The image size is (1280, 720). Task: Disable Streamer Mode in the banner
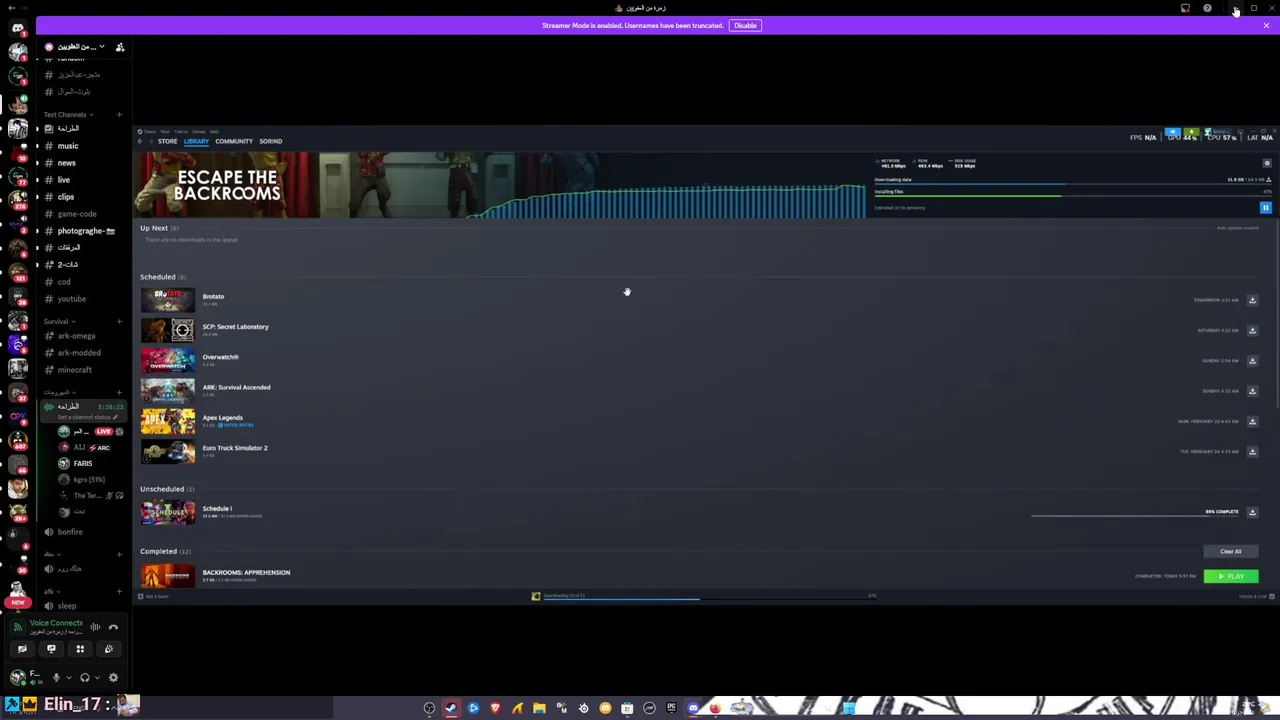click(x=745, y=25)
